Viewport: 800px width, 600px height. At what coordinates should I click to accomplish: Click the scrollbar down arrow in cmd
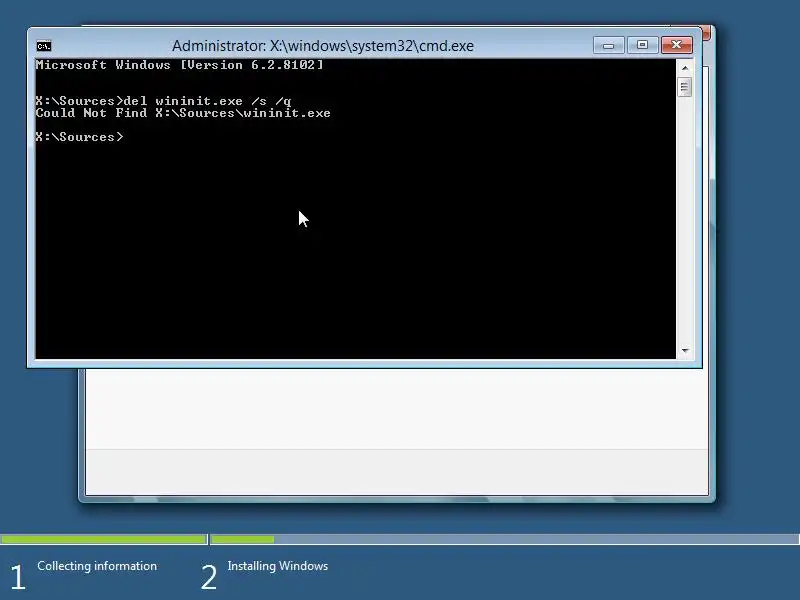(685, 351)
